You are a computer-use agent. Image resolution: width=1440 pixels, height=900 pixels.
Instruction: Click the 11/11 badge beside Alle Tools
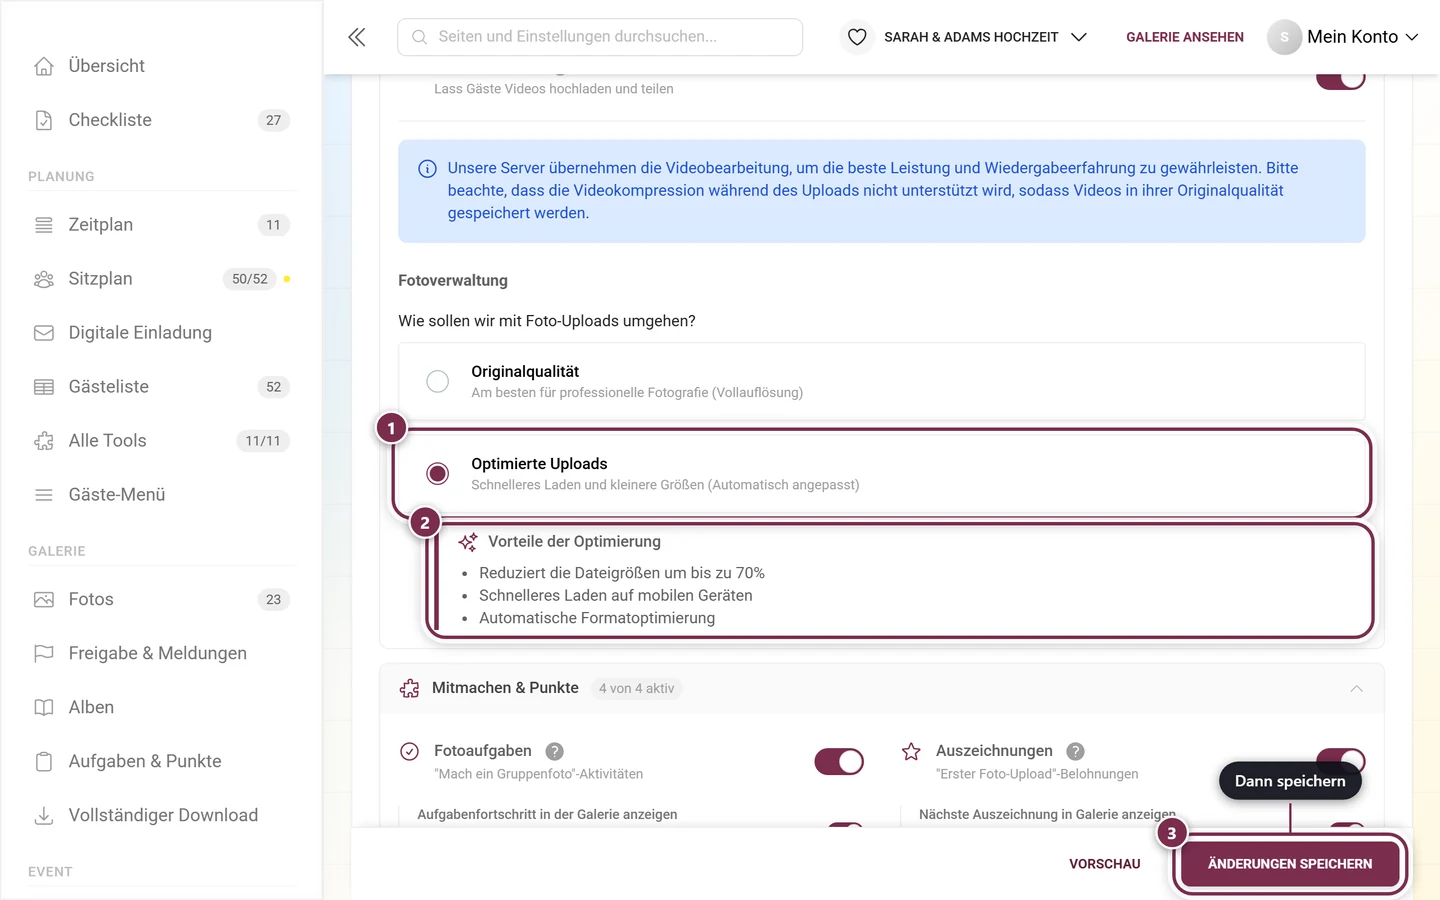point(263,441)
